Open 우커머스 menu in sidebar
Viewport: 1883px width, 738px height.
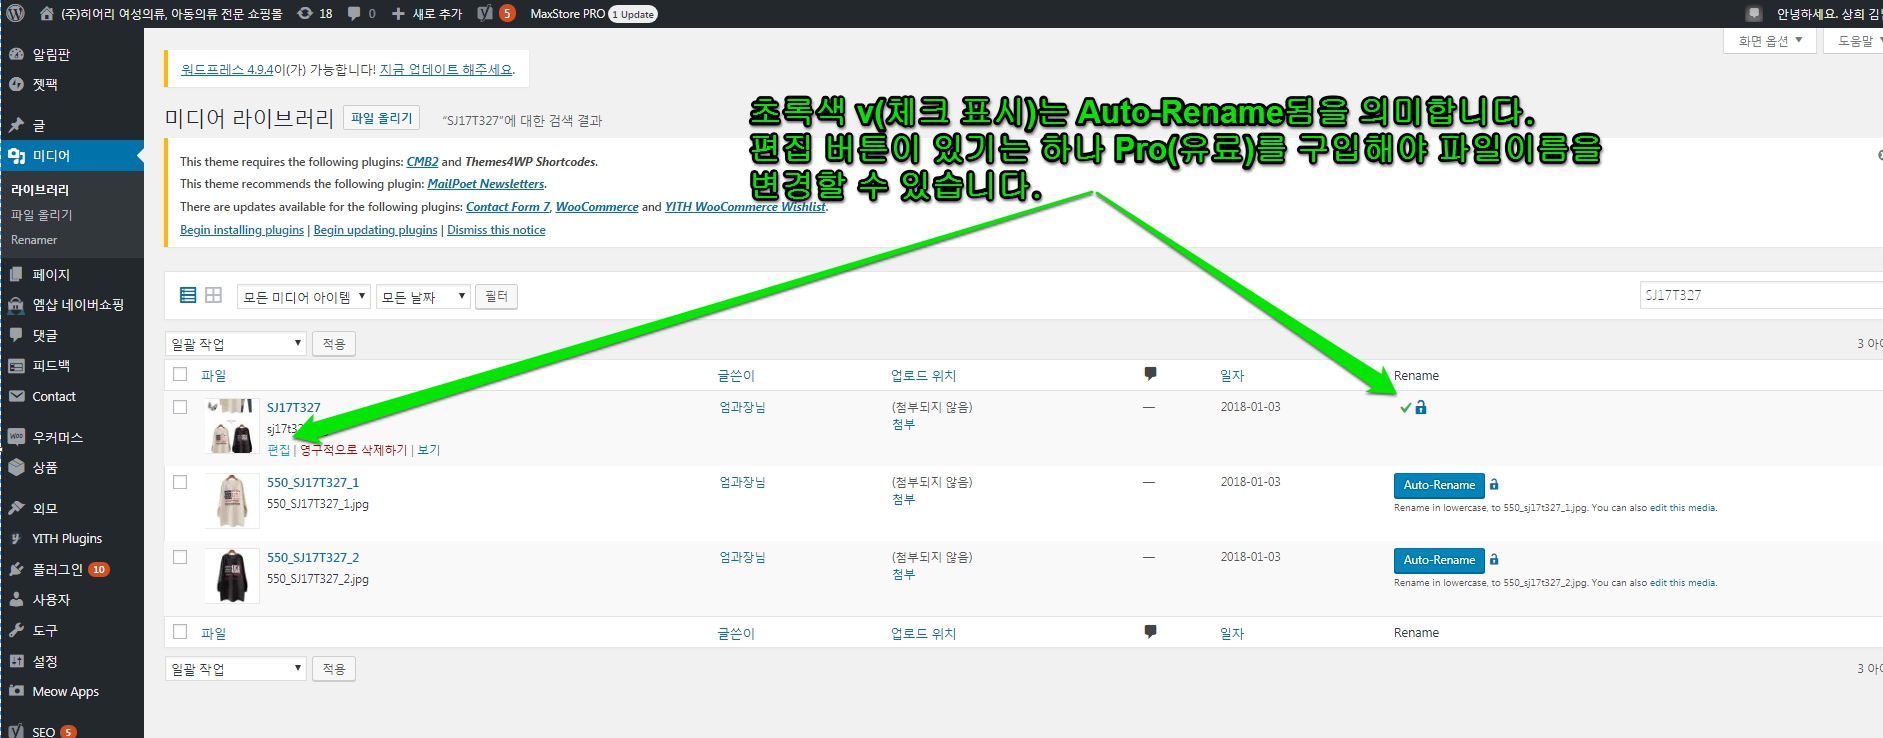[x=57, y=437]
